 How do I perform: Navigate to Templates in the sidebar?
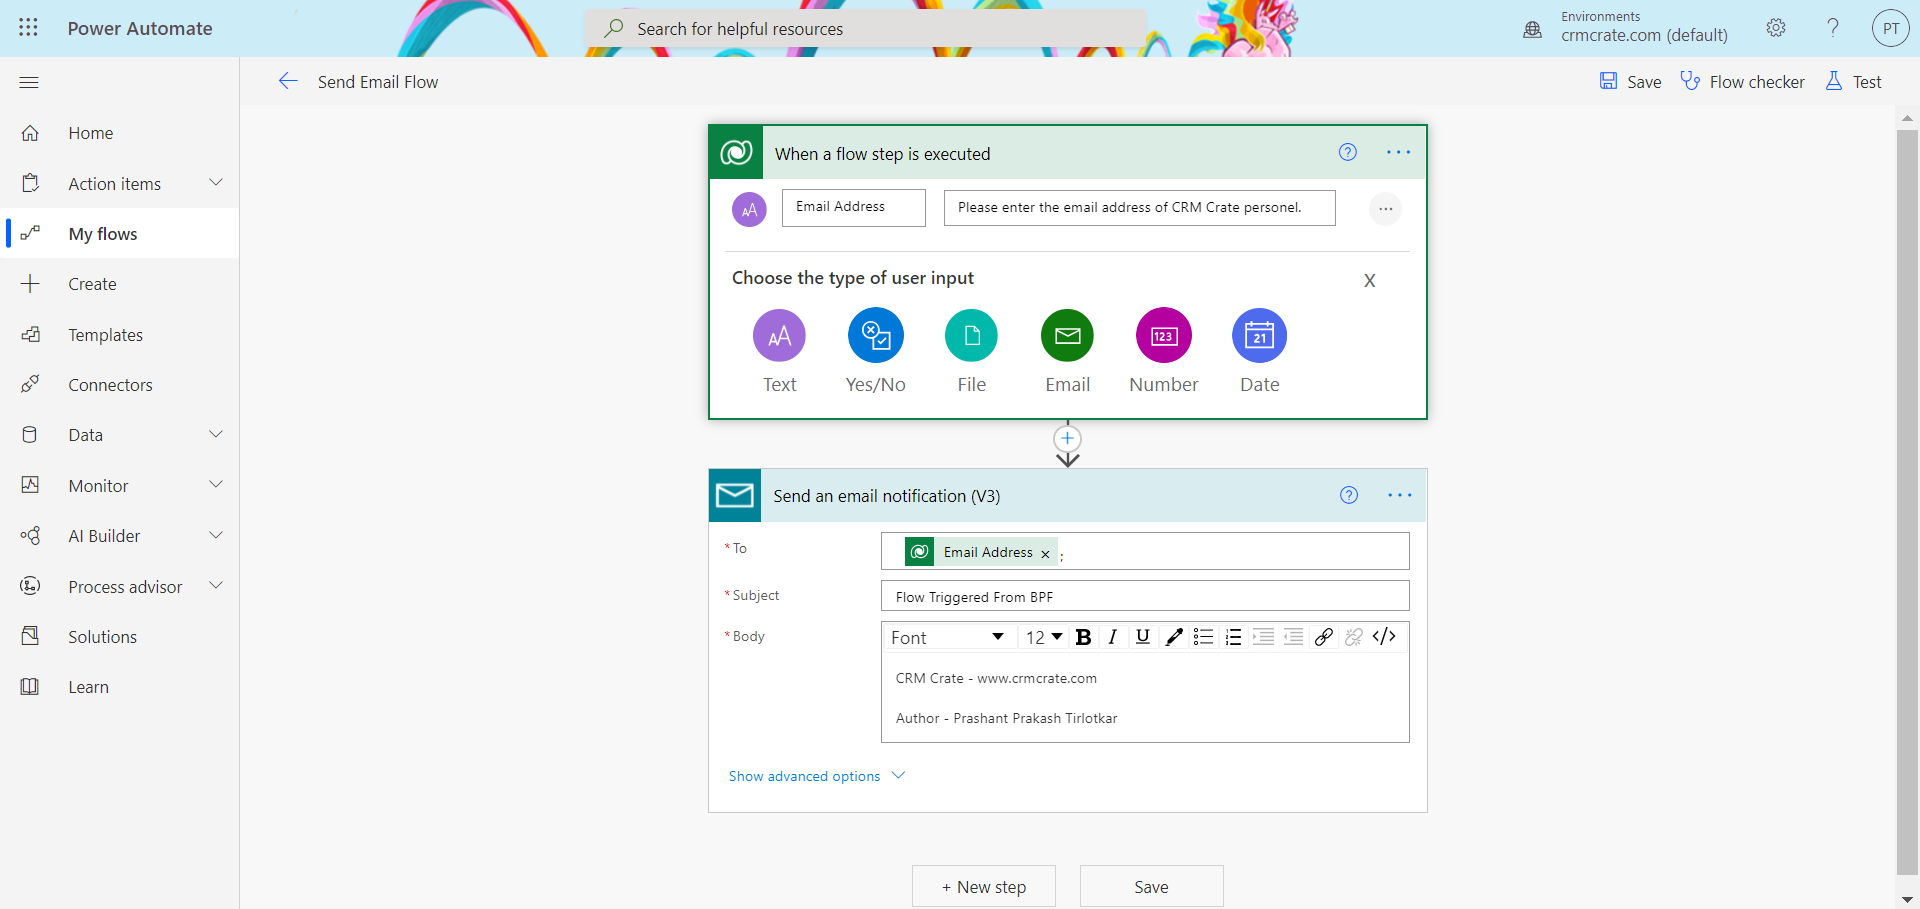coord(106,334)
